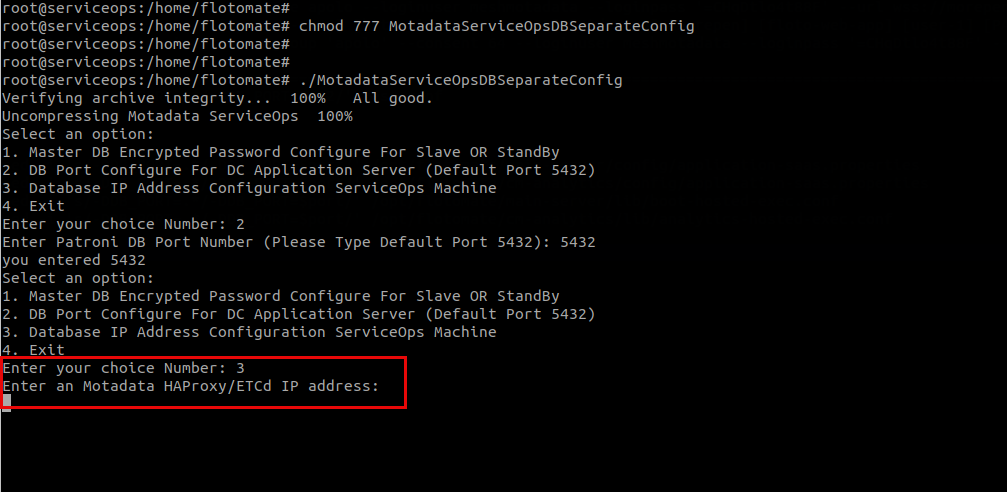Click the 'Uncompressing Motadata ServiceOps' line
1007x492 pixels.
(177, 116)
